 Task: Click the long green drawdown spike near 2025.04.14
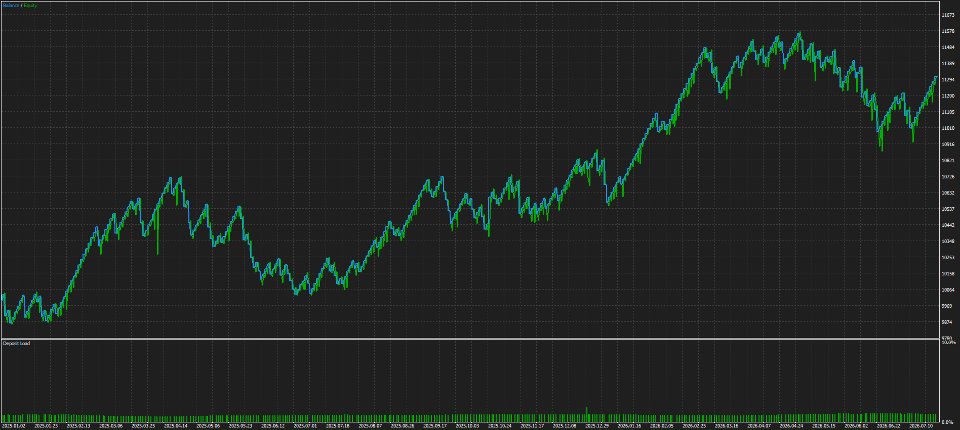(157, 233)
